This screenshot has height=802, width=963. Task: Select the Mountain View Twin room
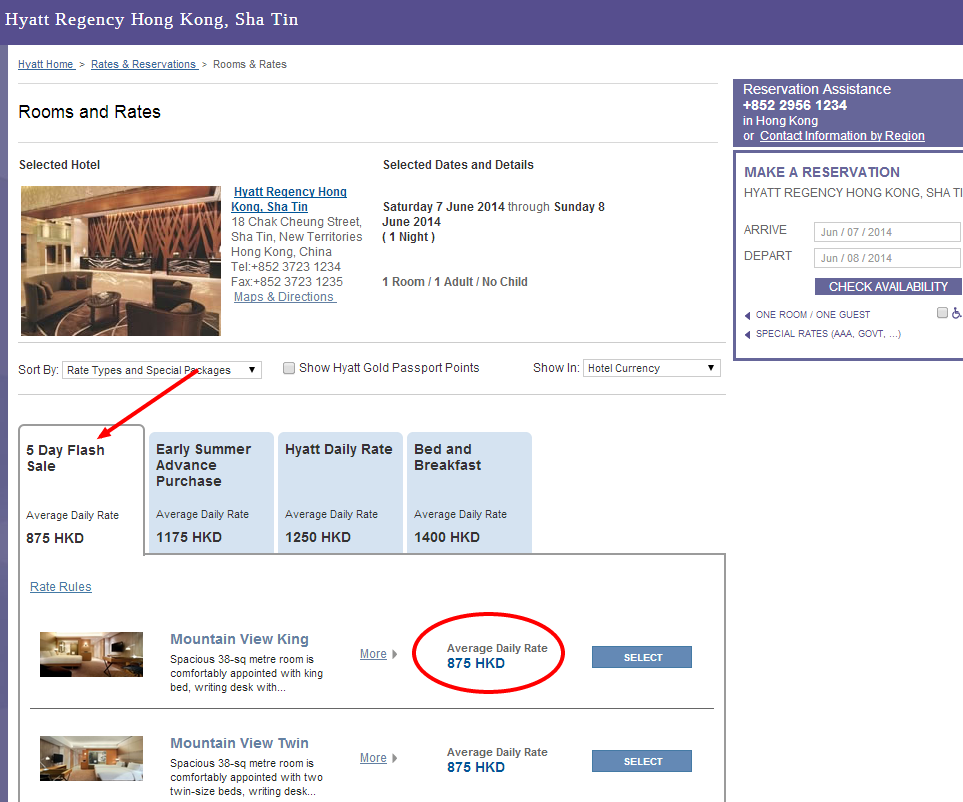tap(642, 761)
